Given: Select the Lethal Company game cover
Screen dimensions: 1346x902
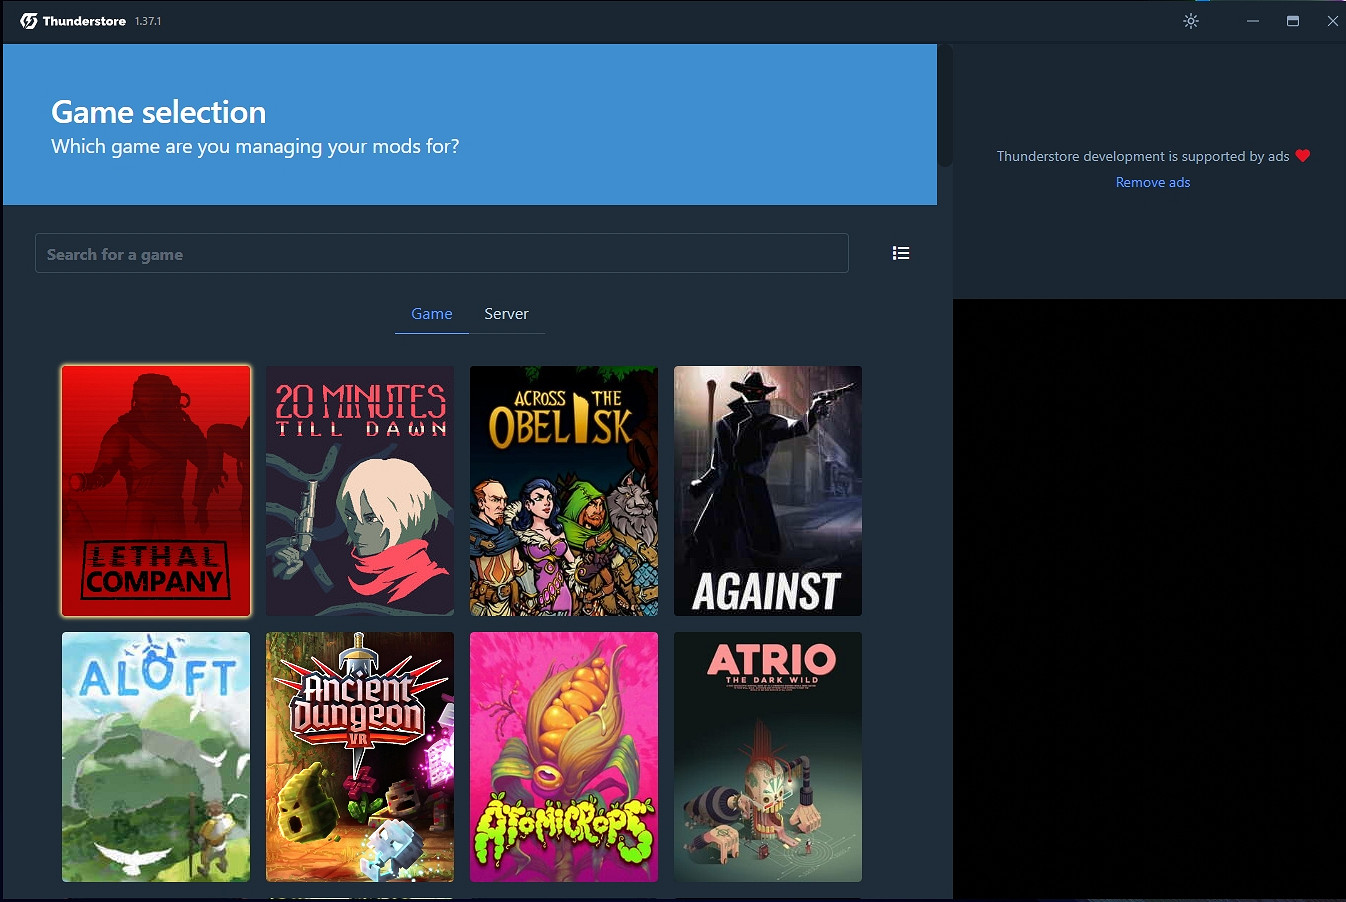Looking at the screenshot, I should 156,490.
